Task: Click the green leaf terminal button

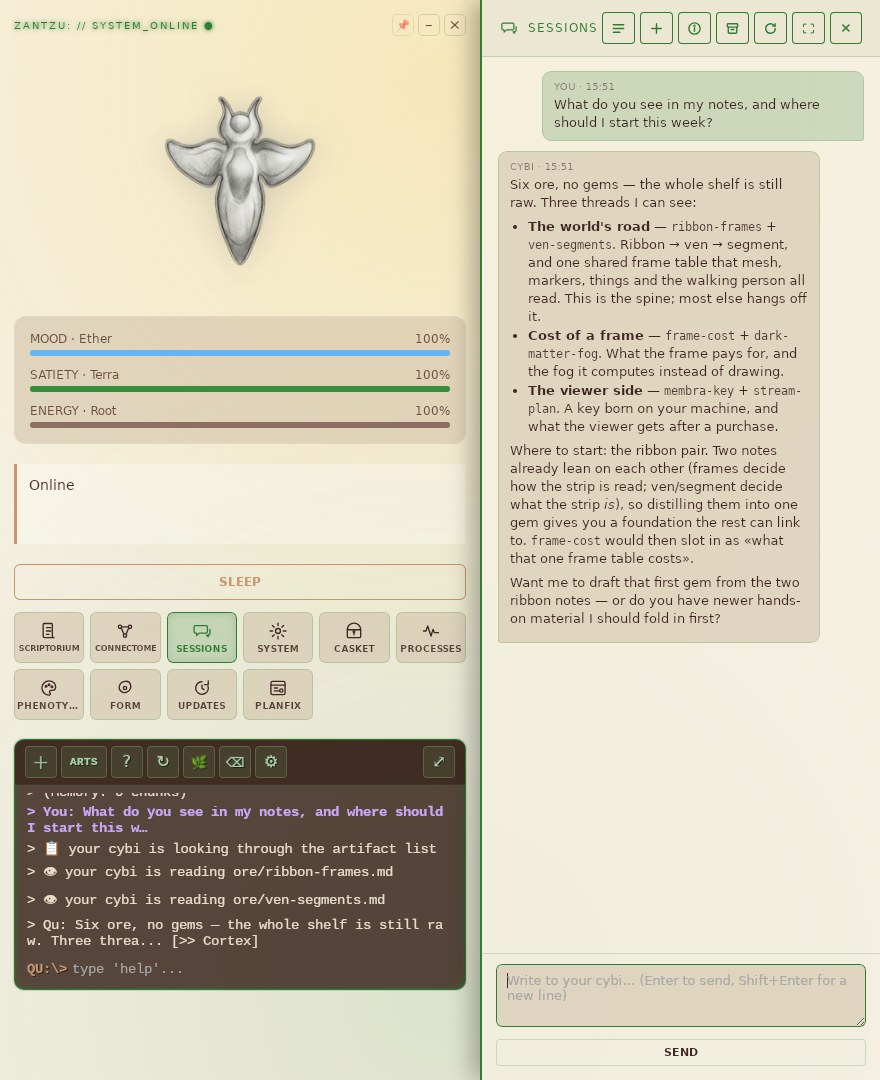Action: click(x=199, y=762)
